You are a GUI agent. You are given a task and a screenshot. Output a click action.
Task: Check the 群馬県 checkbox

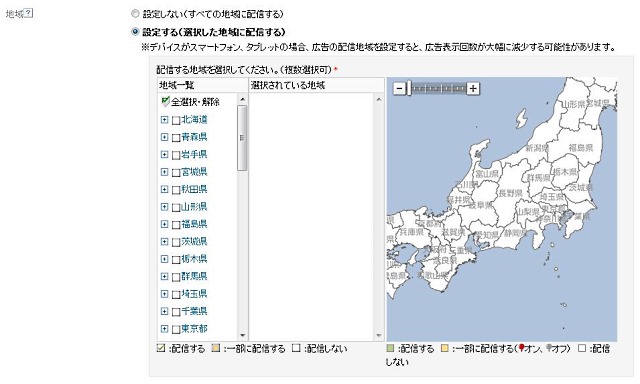176,277
